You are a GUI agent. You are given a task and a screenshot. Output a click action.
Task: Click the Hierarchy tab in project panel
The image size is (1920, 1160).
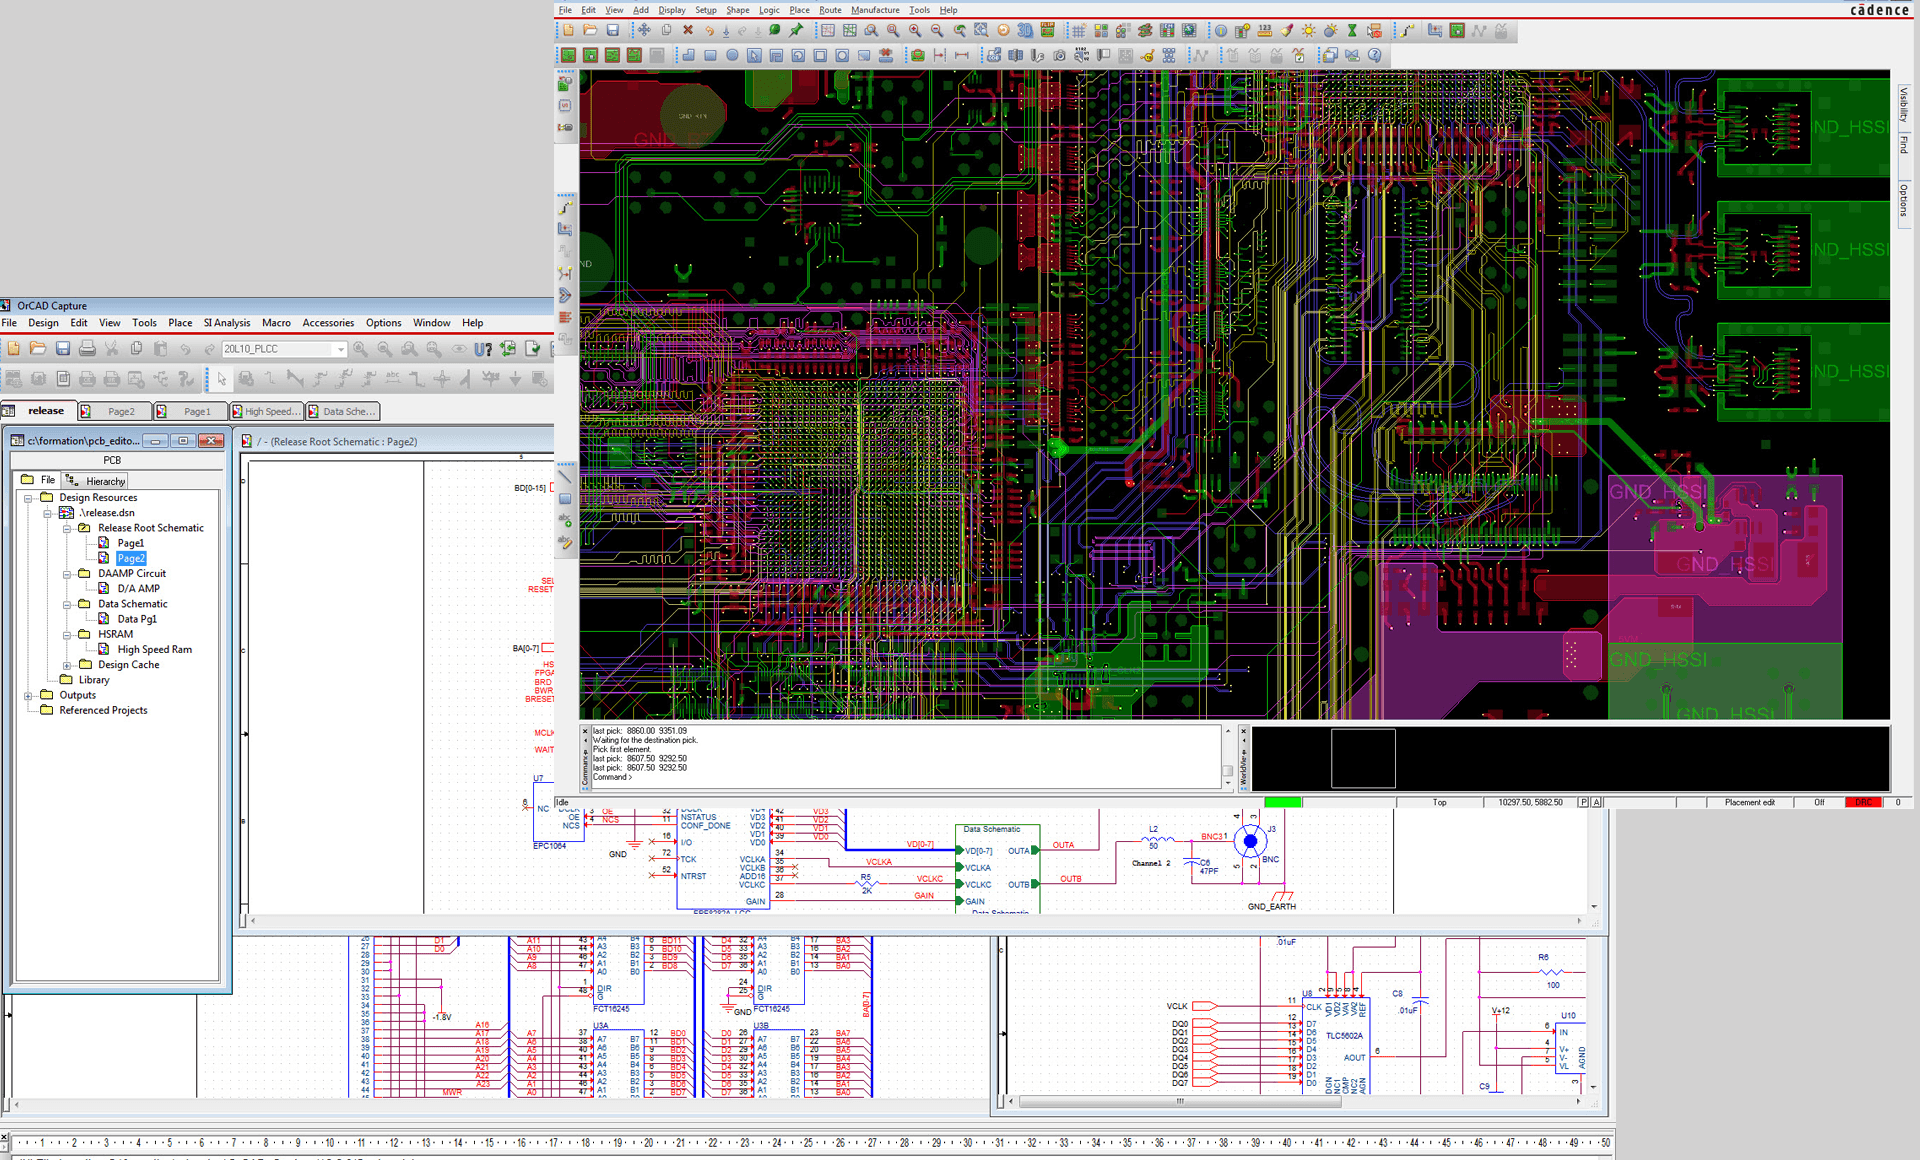coord(104,481)
